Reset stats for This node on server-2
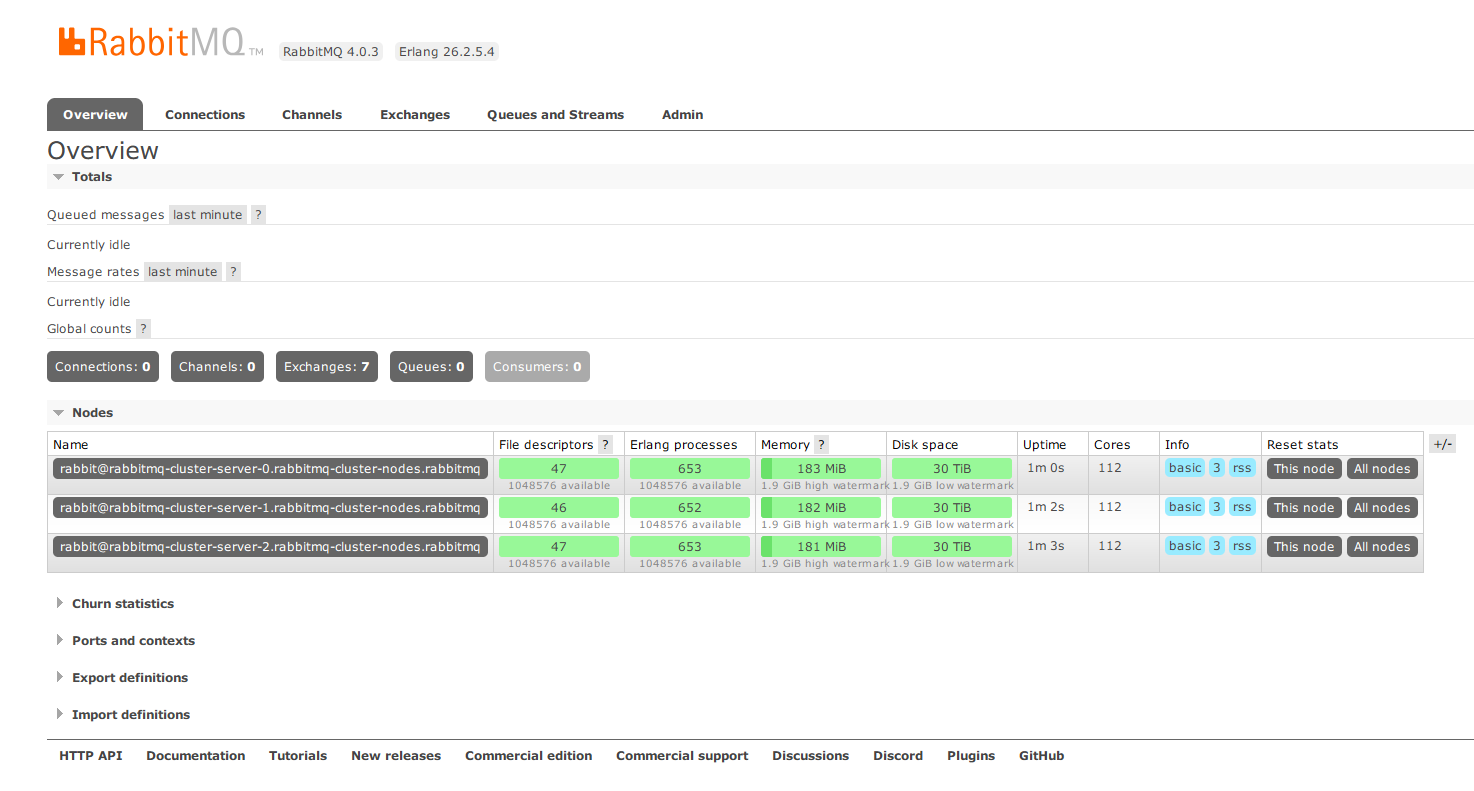This screenshot has width=1474, height=791. click(1304, 547)
